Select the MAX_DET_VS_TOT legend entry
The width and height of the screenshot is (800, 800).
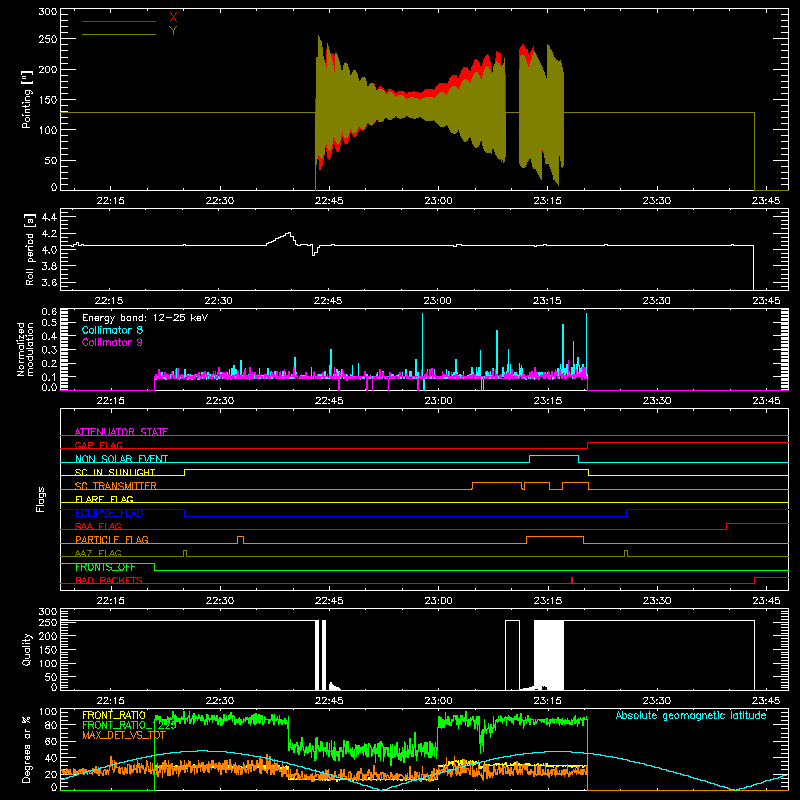(123, 735)
